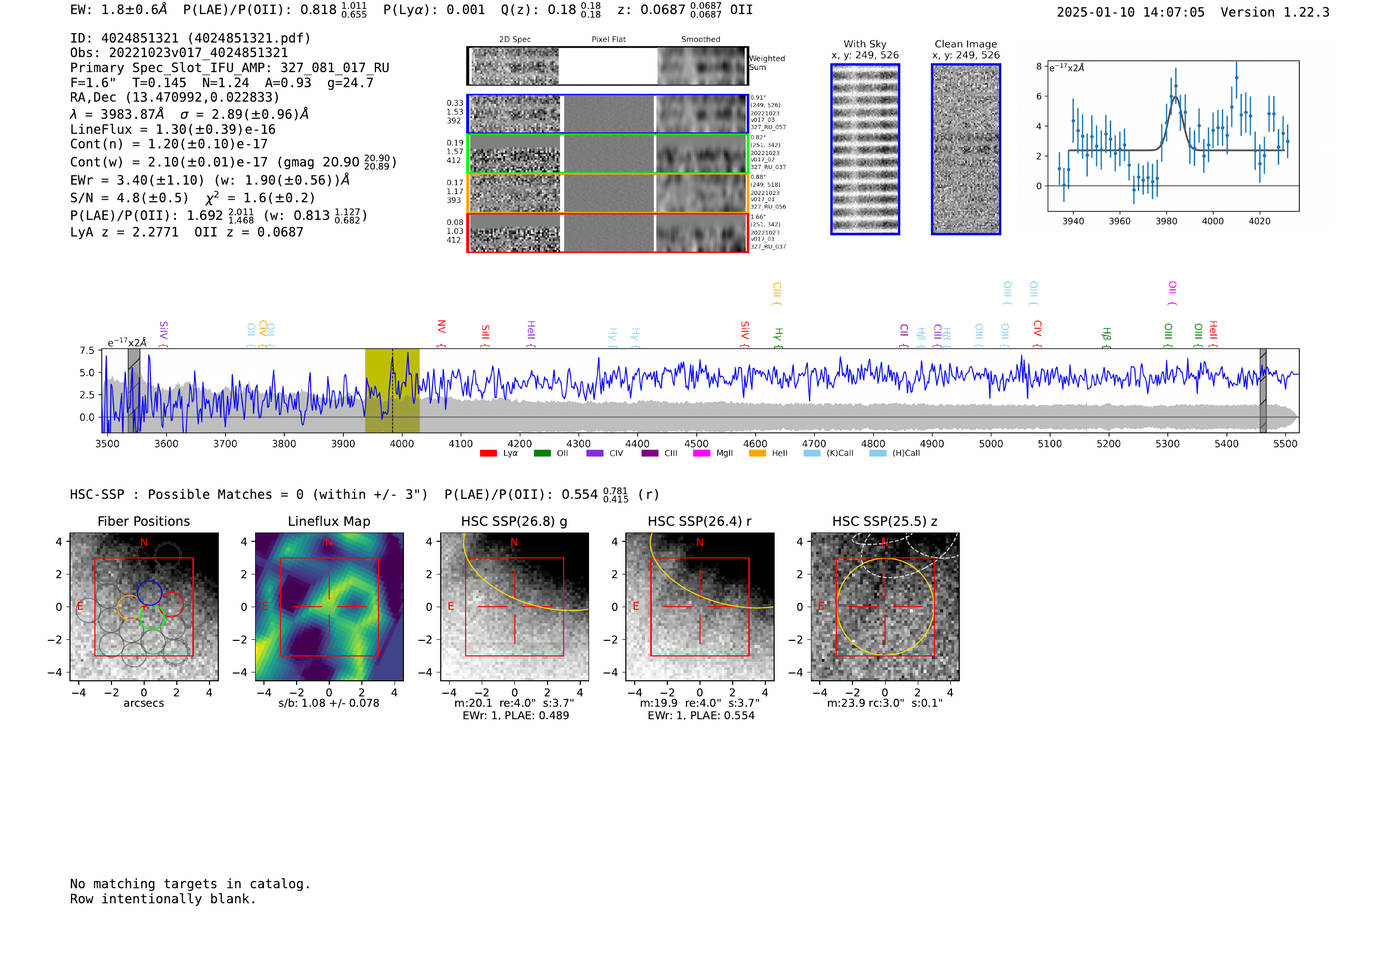Image resolution: width=1400 pixels, height=953 pixels.
Task: Click the purple CIV legend swatch
Action: [x=595, y=454]
